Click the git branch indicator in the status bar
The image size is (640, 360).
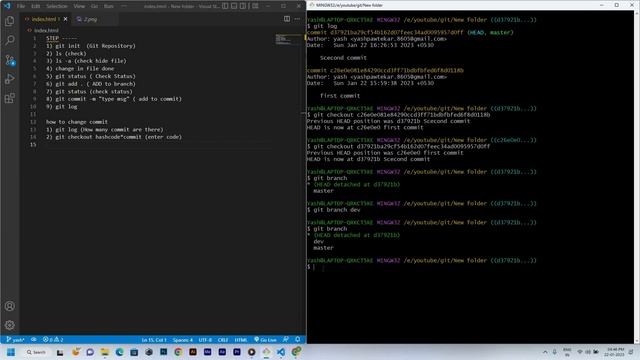tap(16, 340)
